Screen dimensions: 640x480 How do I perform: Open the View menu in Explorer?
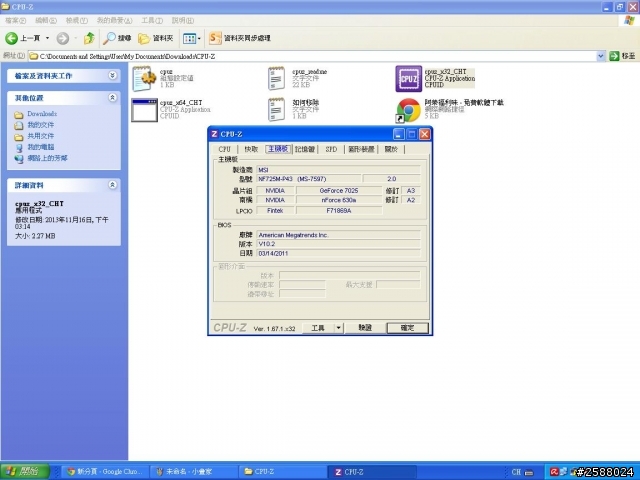click(x=76, y=20)
